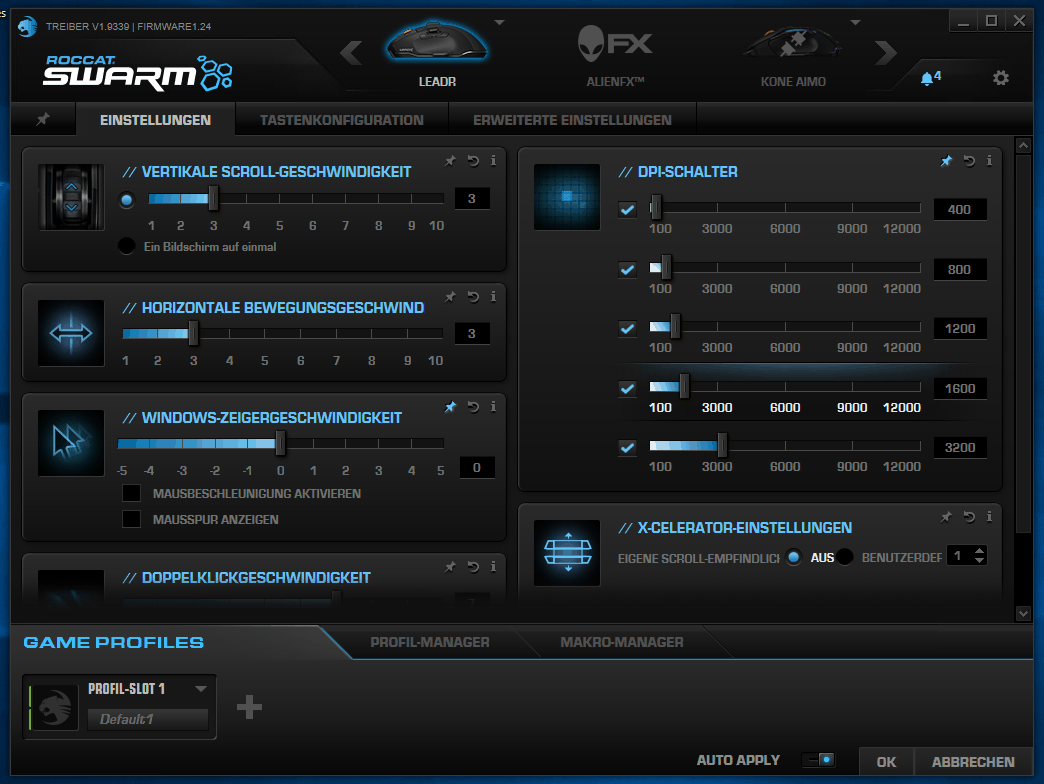1044x784 pixels.
Task: Click the 1600 DPI value field
Action: [960, 389]
